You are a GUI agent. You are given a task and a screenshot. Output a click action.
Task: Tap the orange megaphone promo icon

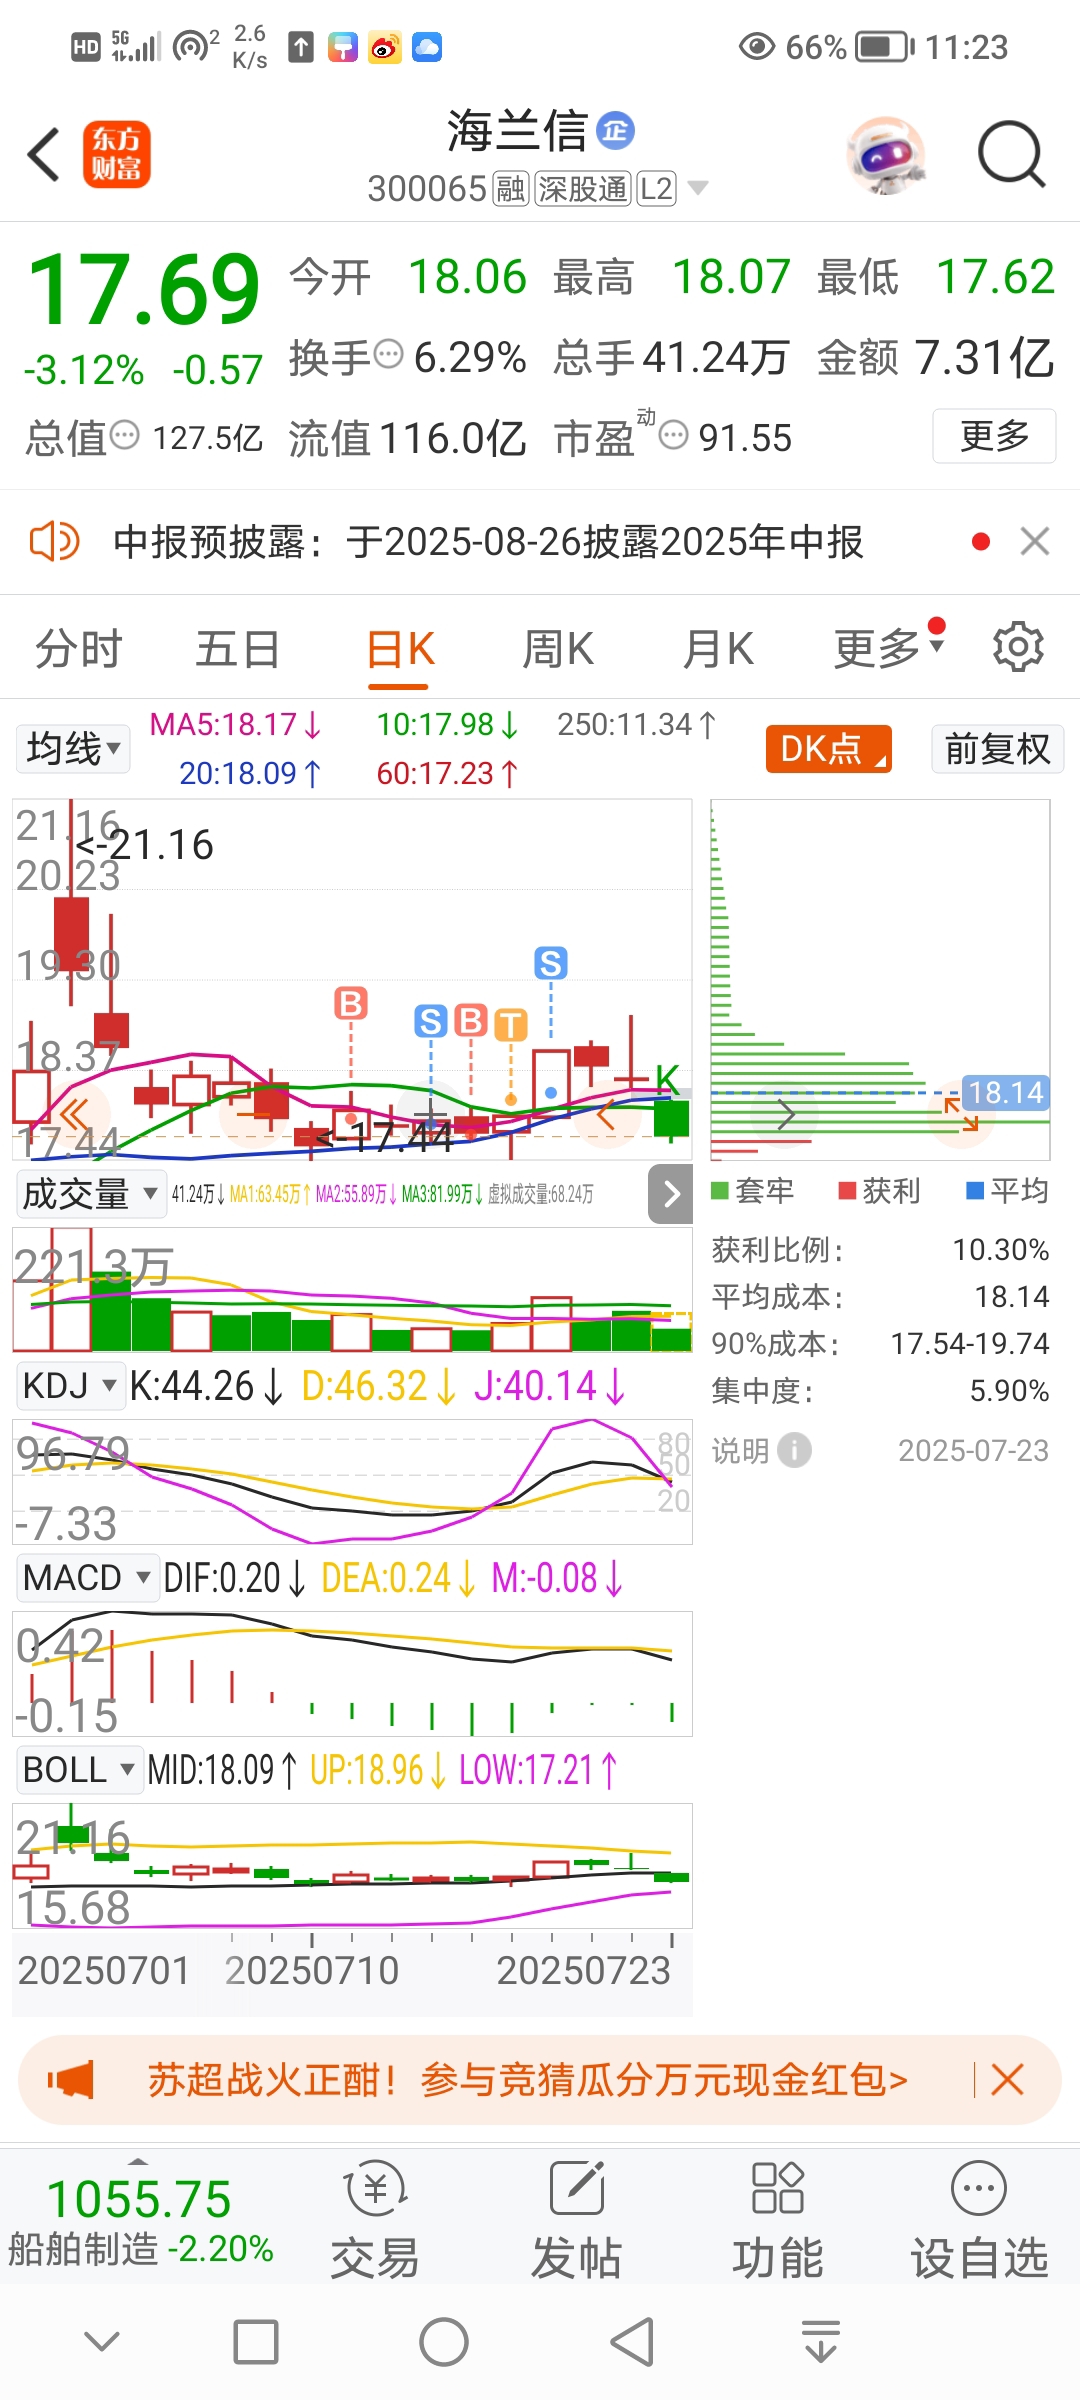pyautogui.click(x=71, y=2080)
